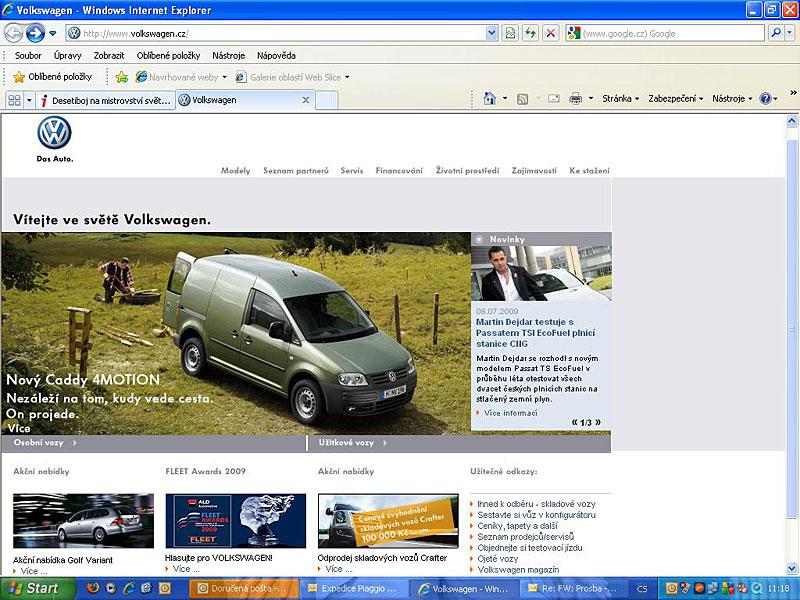Open the Zabezpečení dropdown menu
This screenshot has width=800, height=600.
[x=676, y=98]
